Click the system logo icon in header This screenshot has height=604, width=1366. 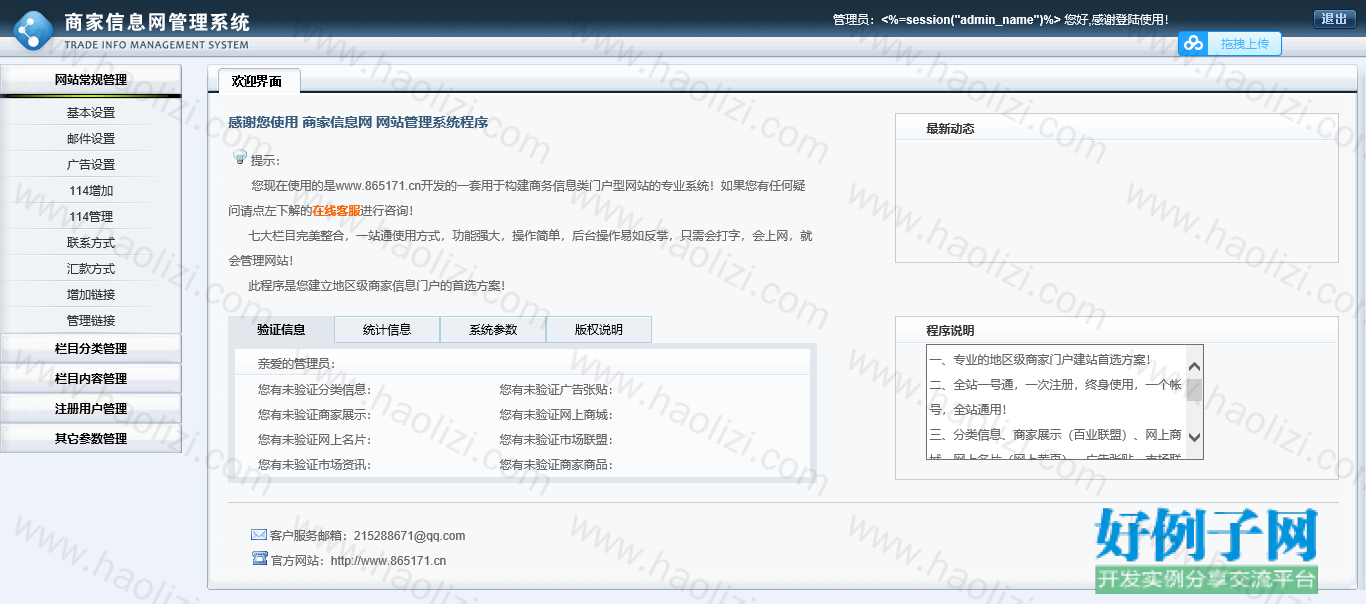click(32, 30)
